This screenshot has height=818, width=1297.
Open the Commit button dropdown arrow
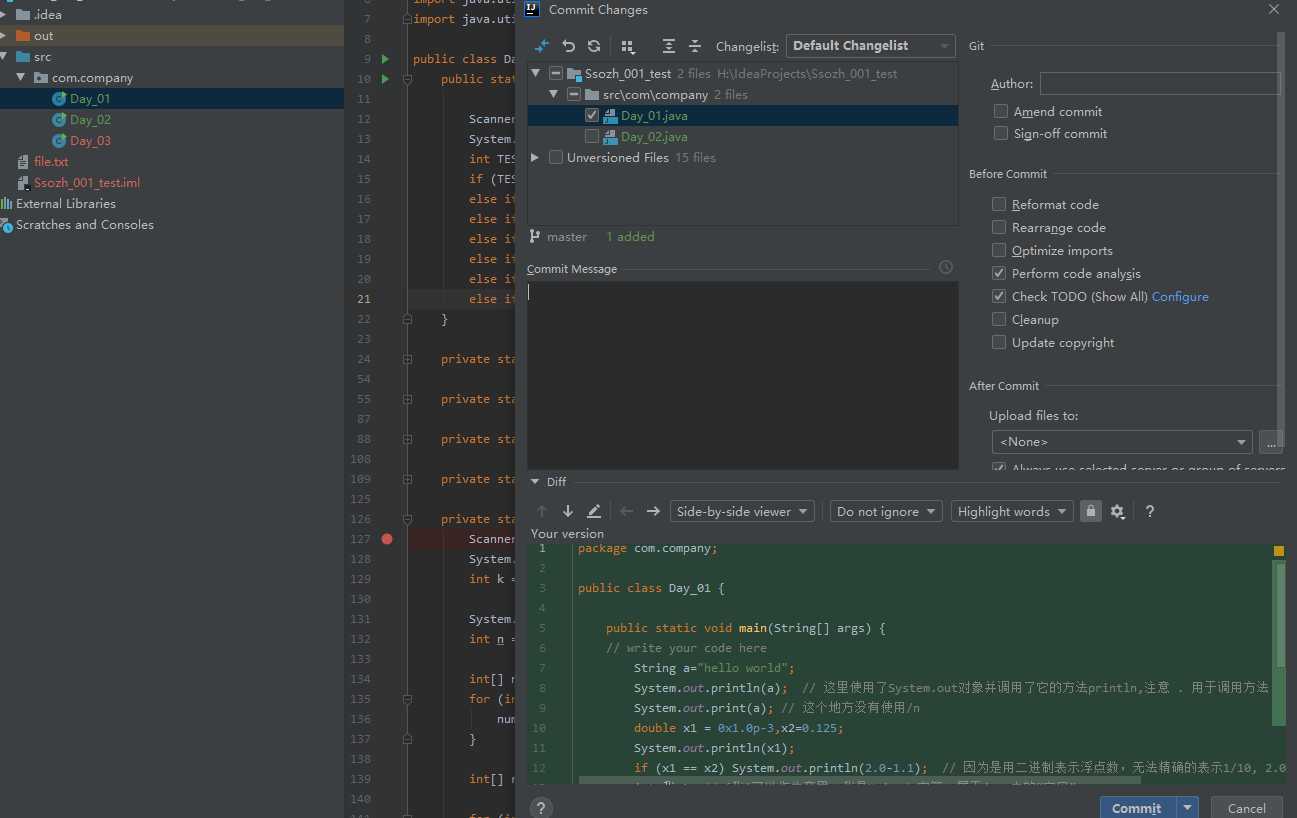pos(1187,808)
